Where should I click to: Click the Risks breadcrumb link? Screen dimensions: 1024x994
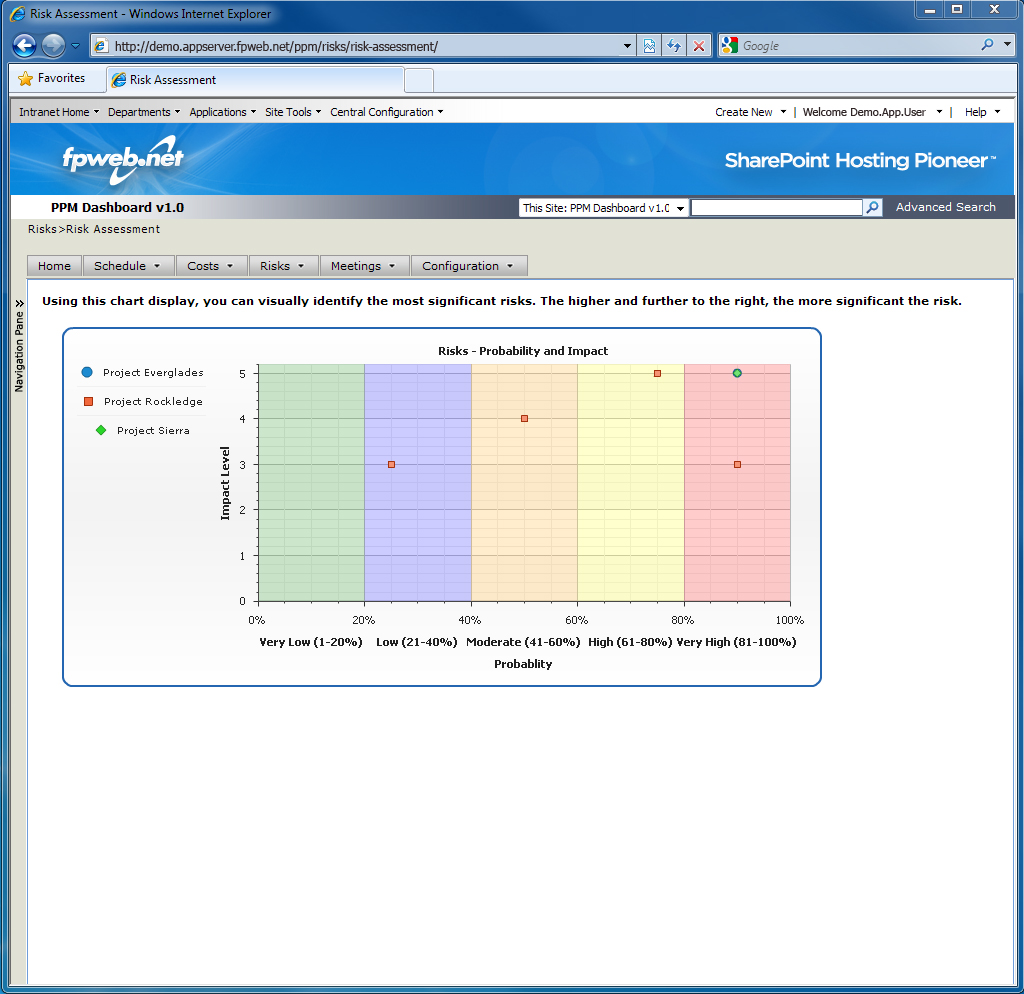pos(42,229)
